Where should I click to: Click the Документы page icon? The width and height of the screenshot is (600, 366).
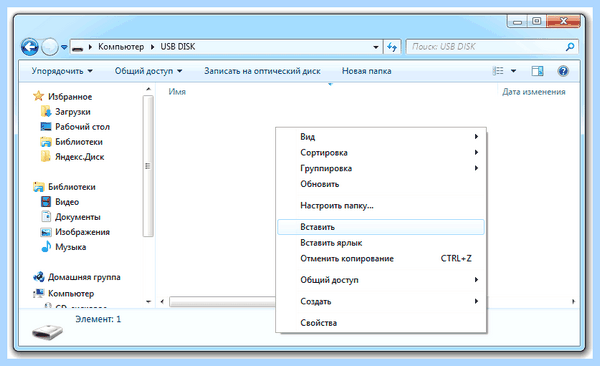point(46,216)
